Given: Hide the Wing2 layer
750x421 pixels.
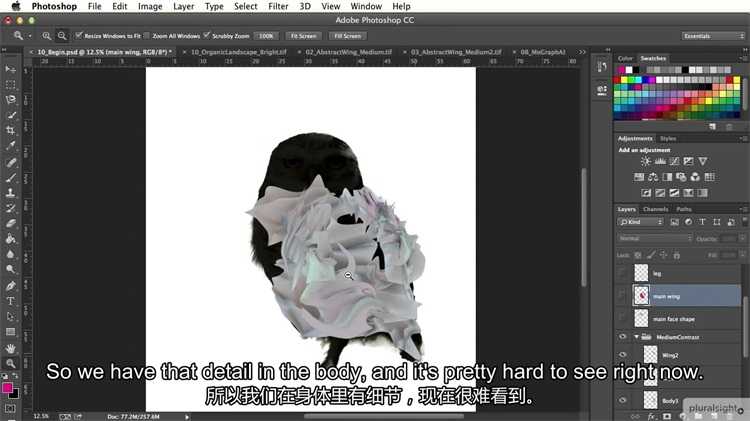Looking at the screenshot, I should coord(622,355).
